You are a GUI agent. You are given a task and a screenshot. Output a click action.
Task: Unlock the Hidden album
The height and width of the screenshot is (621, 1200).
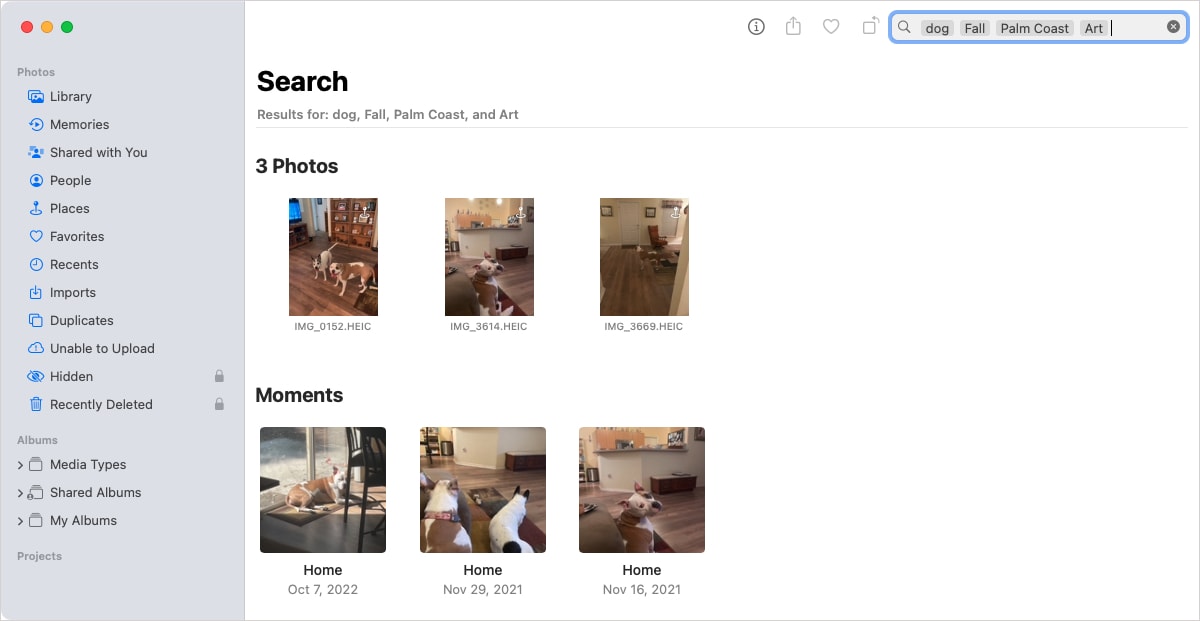point(218,376)
